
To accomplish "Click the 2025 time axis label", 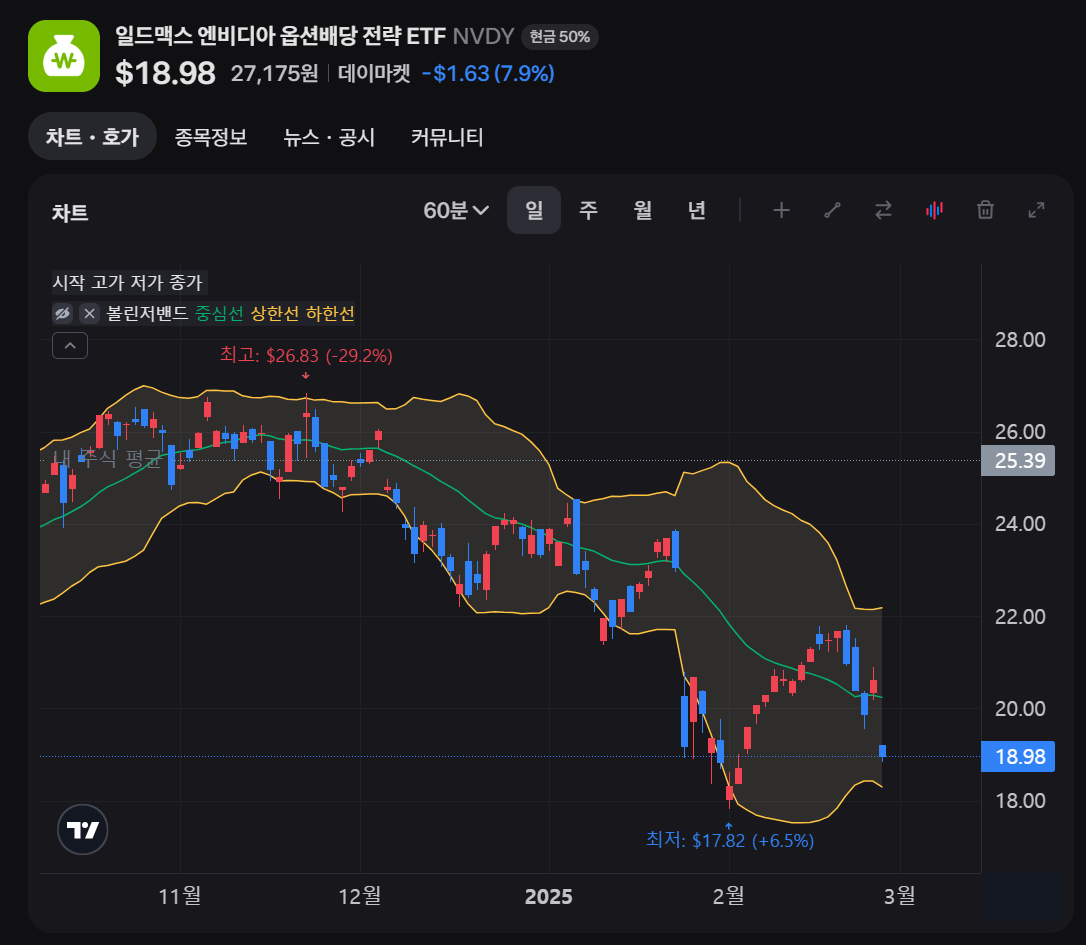I will pyautogui.click(x=549, y=897).
